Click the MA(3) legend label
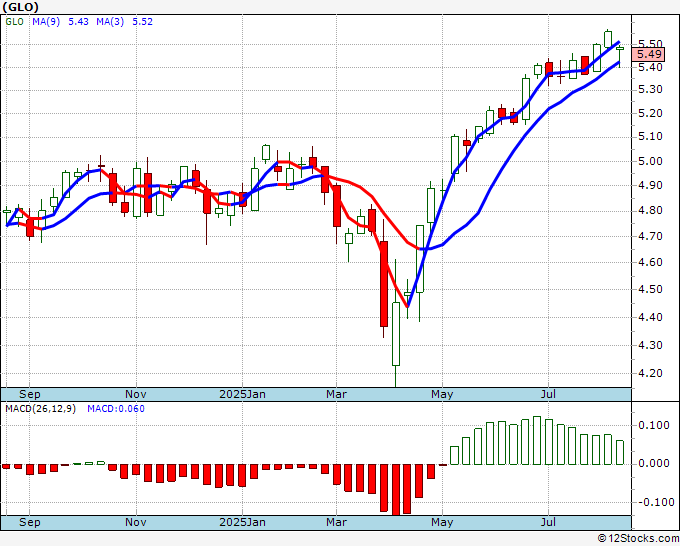The image size is (680, 546). click(110, 22)
